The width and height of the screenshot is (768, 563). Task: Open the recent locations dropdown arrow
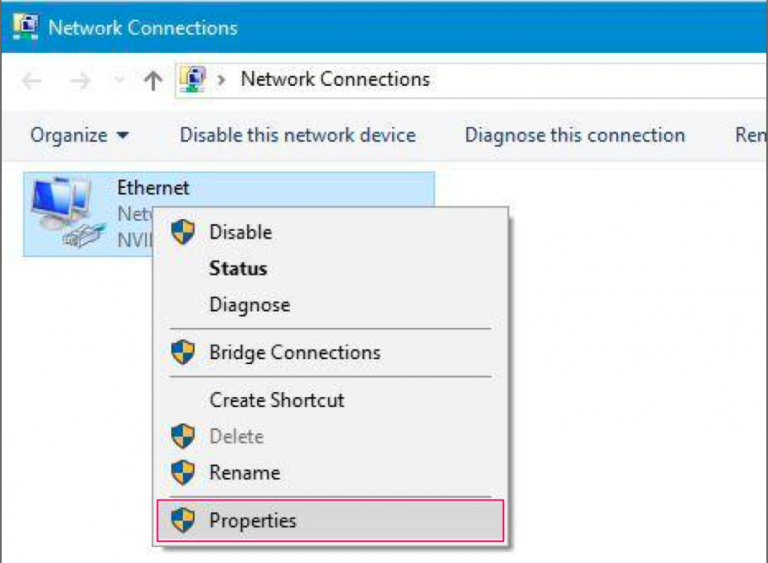pyautogui.click(x=119, y=80)
